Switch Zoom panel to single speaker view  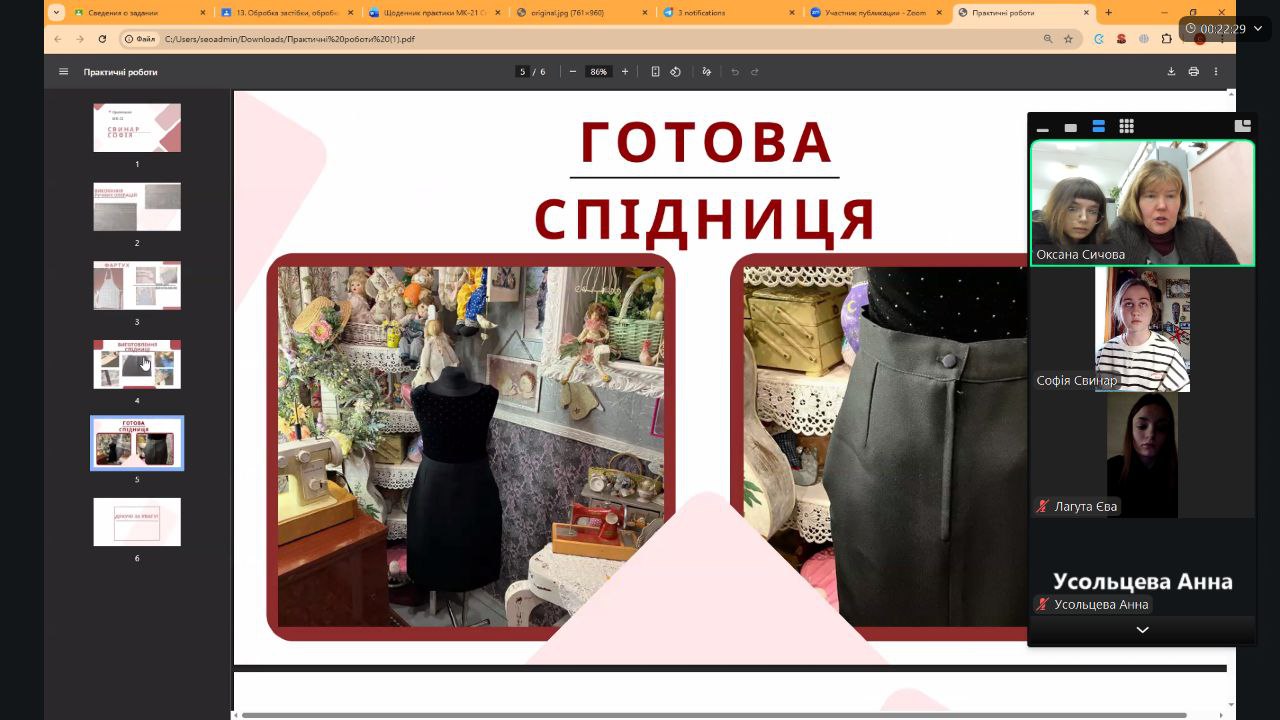click(1070, 127)
